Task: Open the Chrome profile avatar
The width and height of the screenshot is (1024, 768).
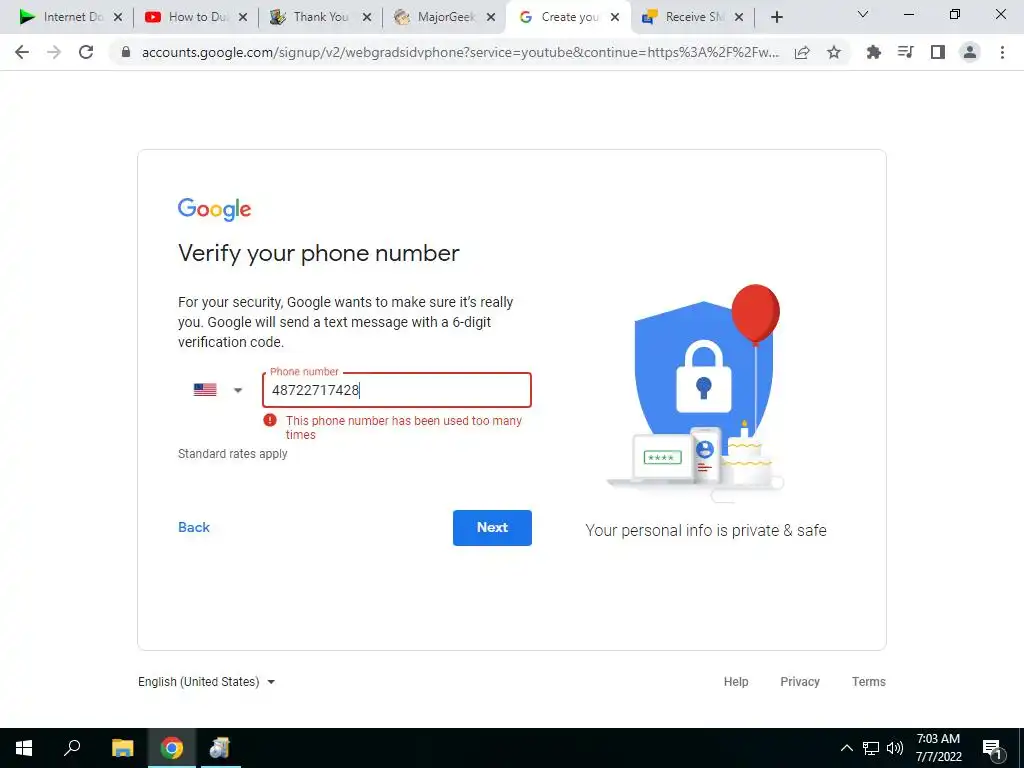Action: [970, 52]
